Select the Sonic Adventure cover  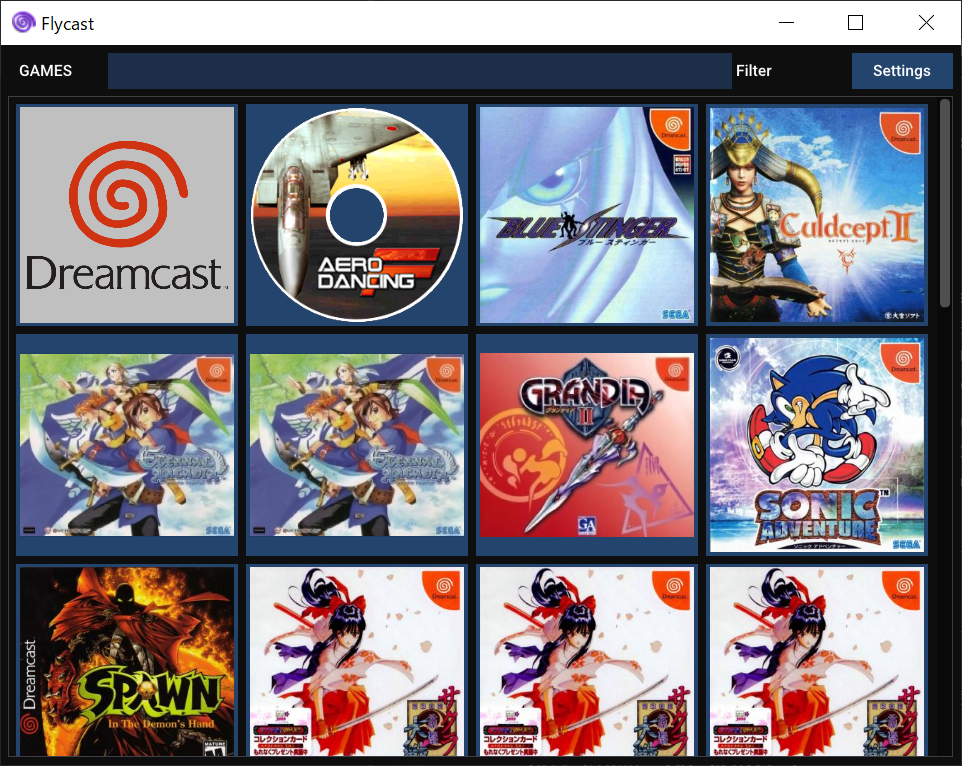click(x=817, y=445)
